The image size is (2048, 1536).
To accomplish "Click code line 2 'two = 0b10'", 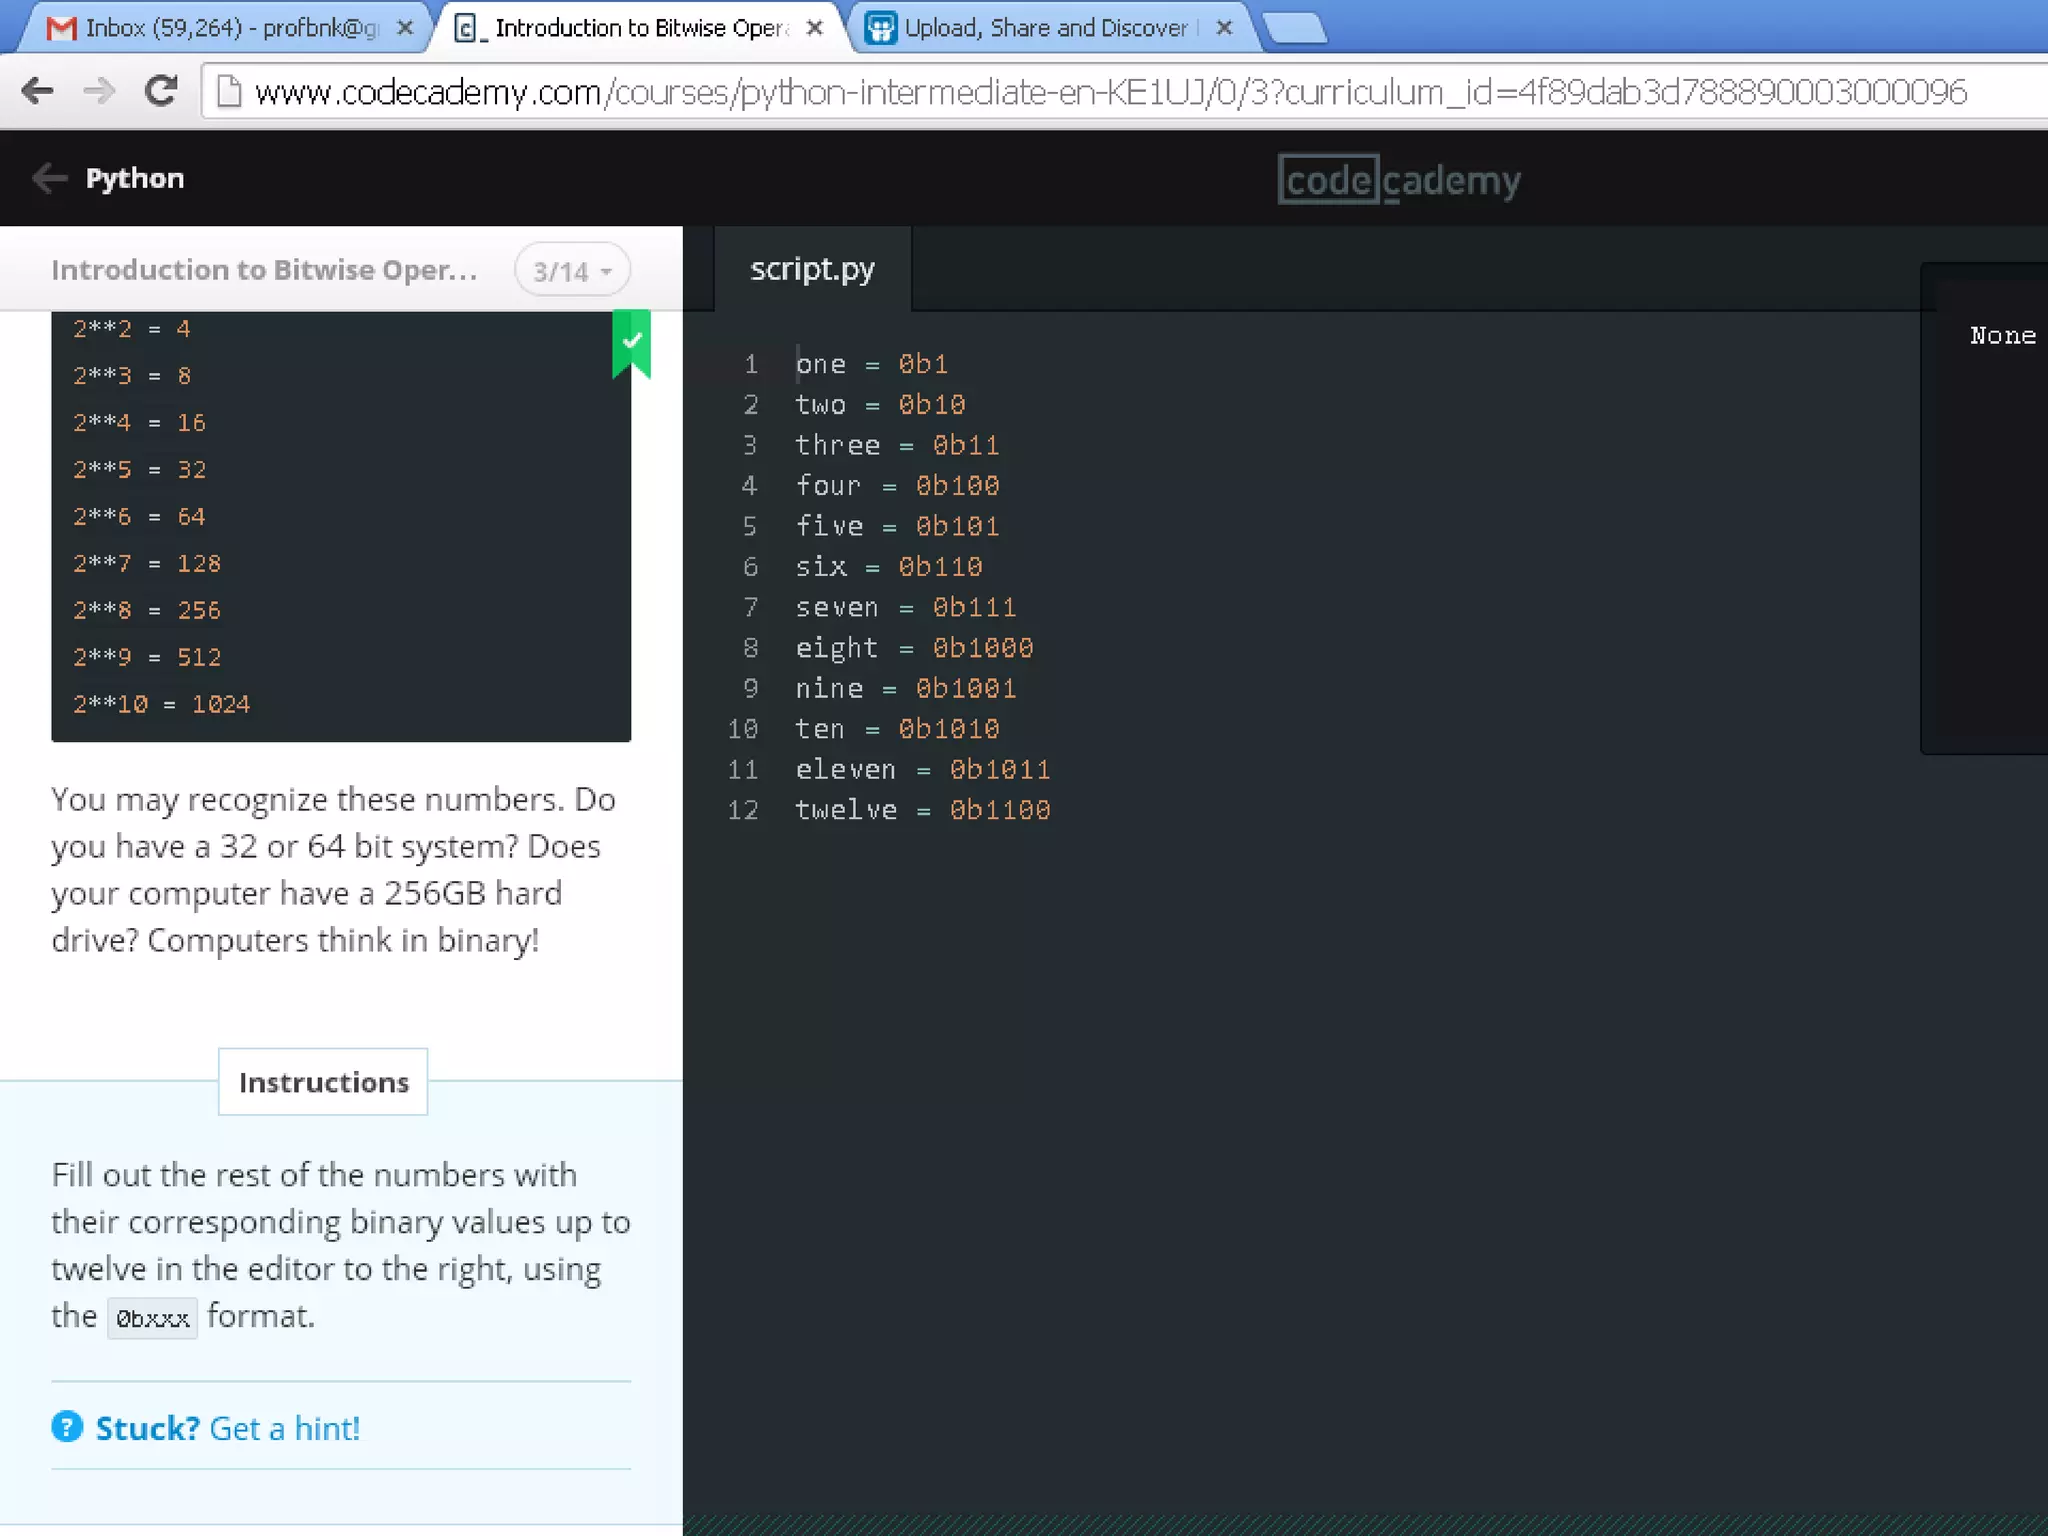I will [880, 405].
